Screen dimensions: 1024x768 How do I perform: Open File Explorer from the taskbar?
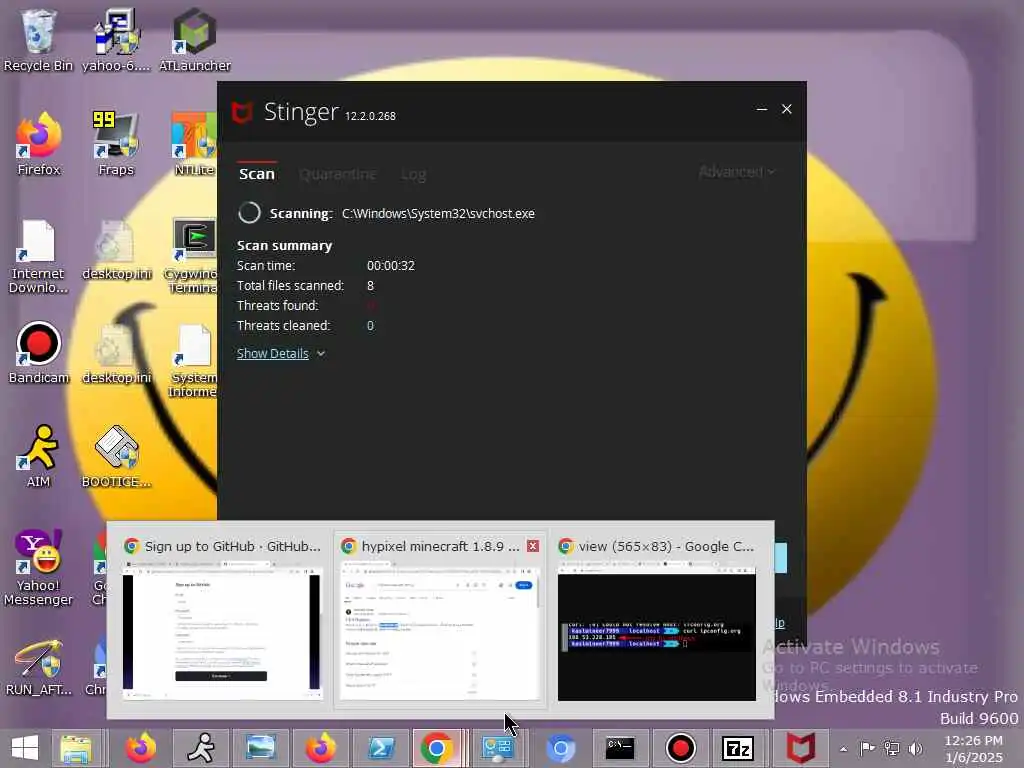[x=76, y=748]
